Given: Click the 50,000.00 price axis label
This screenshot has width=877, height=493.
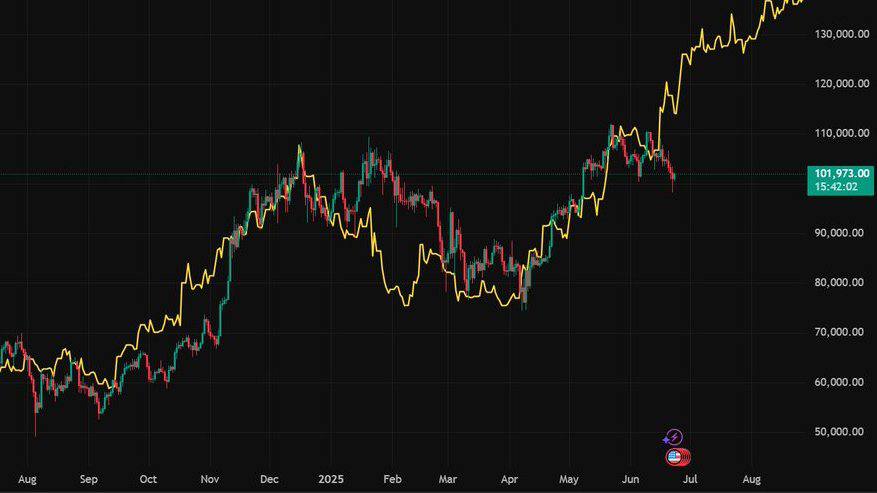Looking at the screenshot, I should [x=840, y=432].
